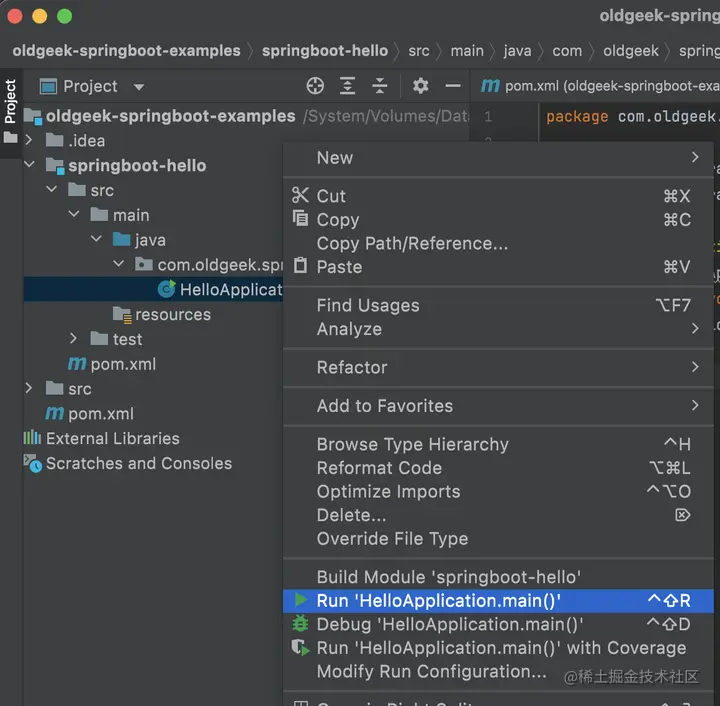Click springboot-hello in breadcrumb
Image resolution: width=720 pixels, height=706 pixels.
pyautogui.click(x=325, y=50)
